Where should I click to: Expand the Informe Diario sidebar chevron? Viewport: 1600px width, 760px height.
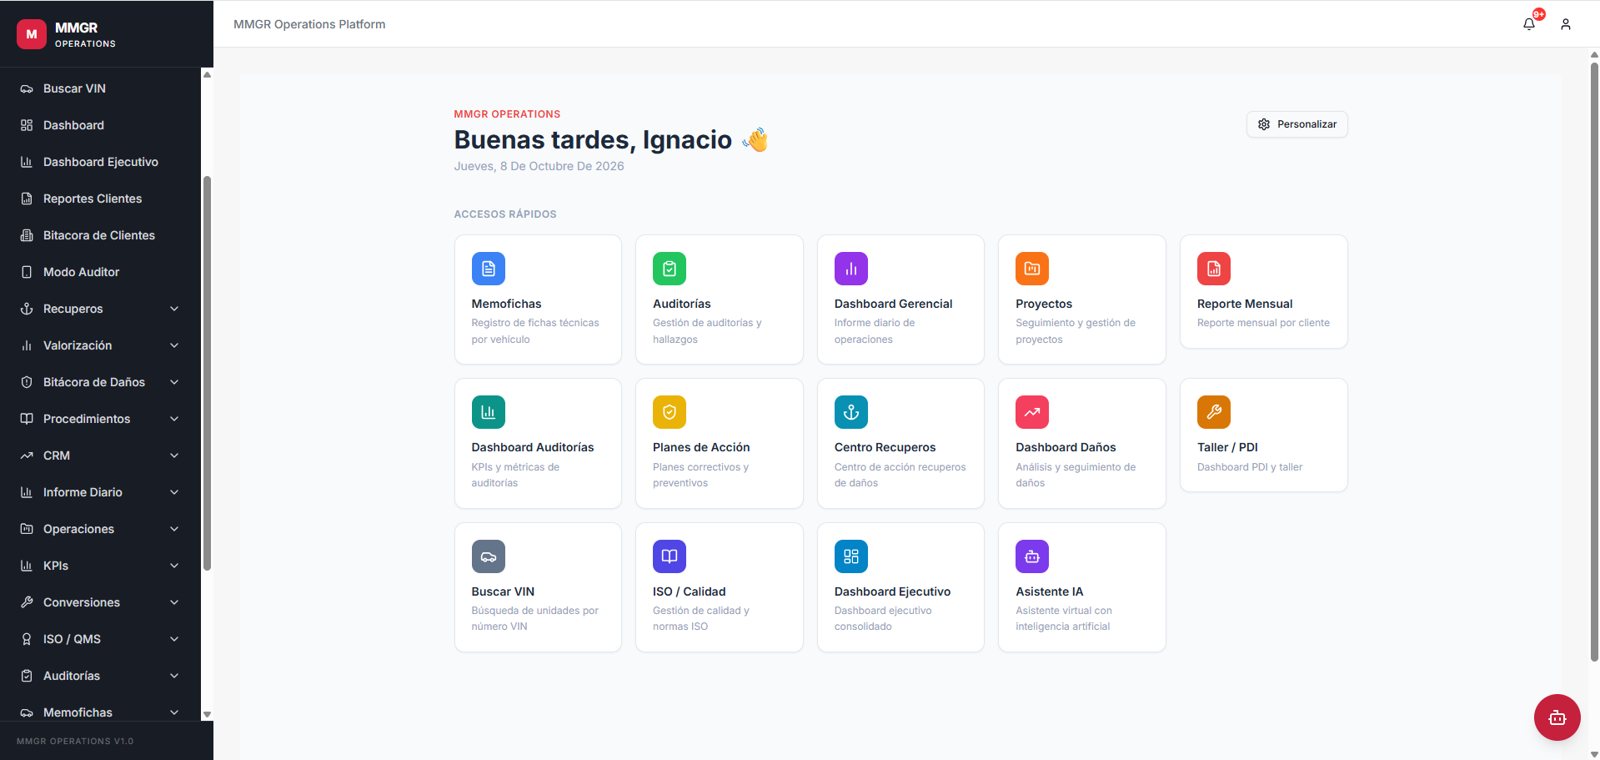pos(174,492)
